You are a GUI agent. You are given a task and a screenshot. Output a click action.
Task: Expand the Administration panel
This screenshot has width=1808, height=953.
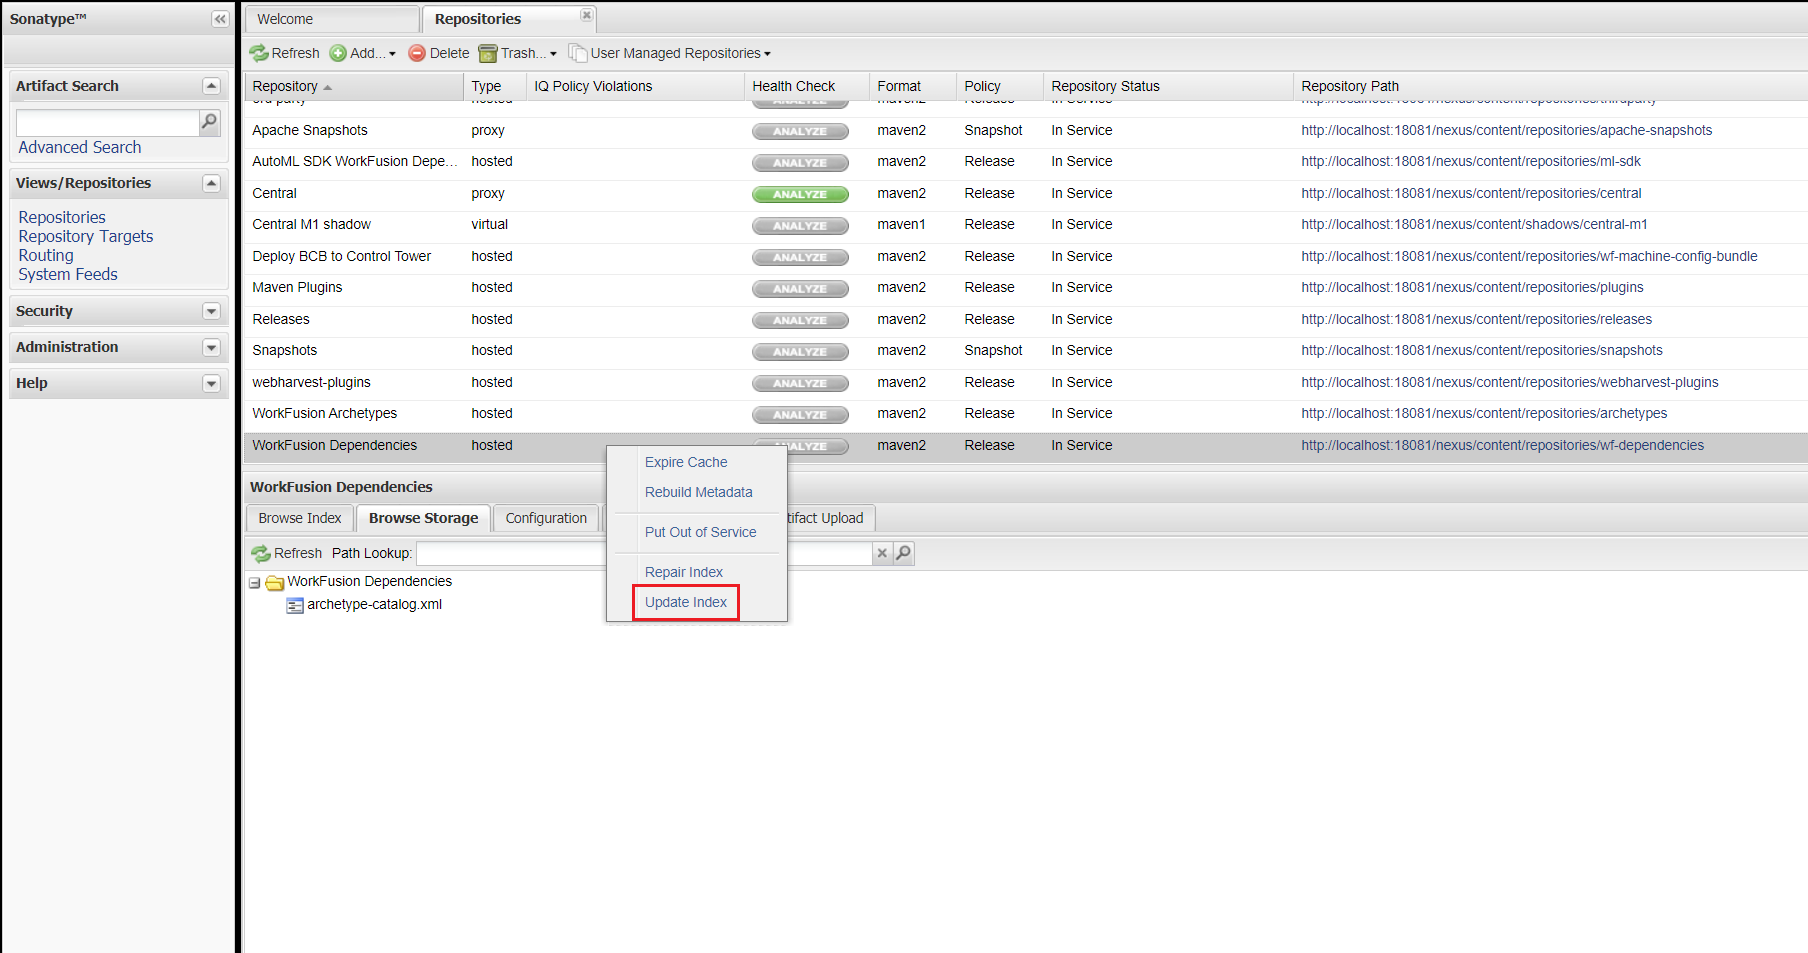point(211,347)
